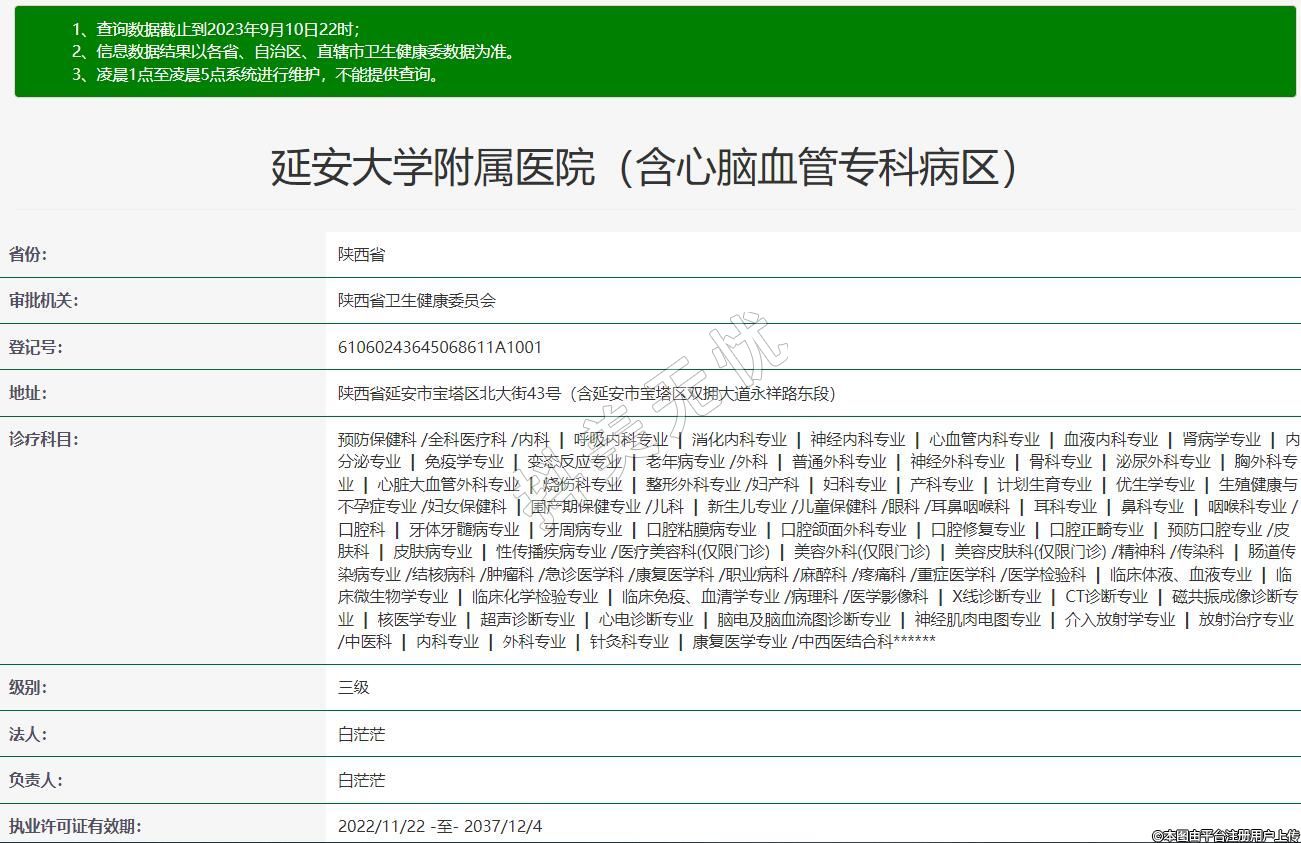The width and height of the screenshot is (1301, 843).
Task: Click the license validity date 2022/11/22 -至- 2037/12/4
Action: [x=440, y=826]
